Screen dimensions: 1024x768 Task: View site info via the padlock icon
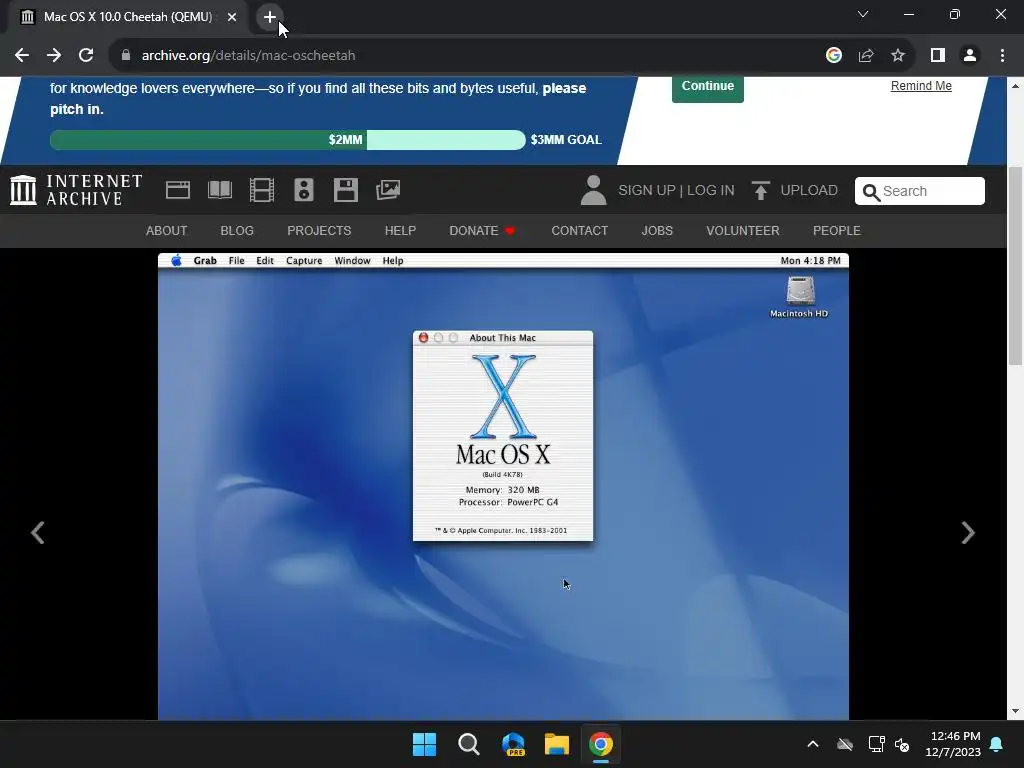click(125, 56)
